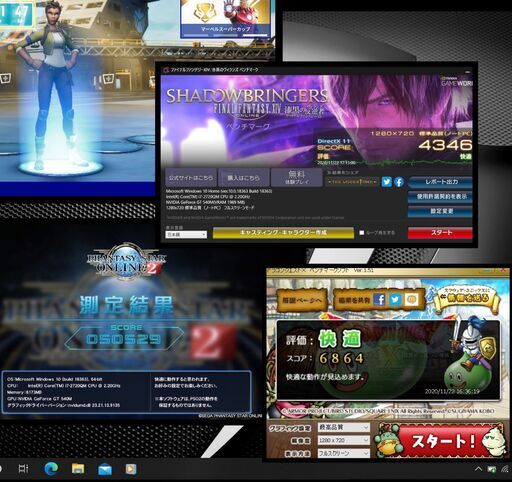This screenshot has width=512, height=482.
Task: Click the 公式サイトはこちら button
Action: click(191, 178)
